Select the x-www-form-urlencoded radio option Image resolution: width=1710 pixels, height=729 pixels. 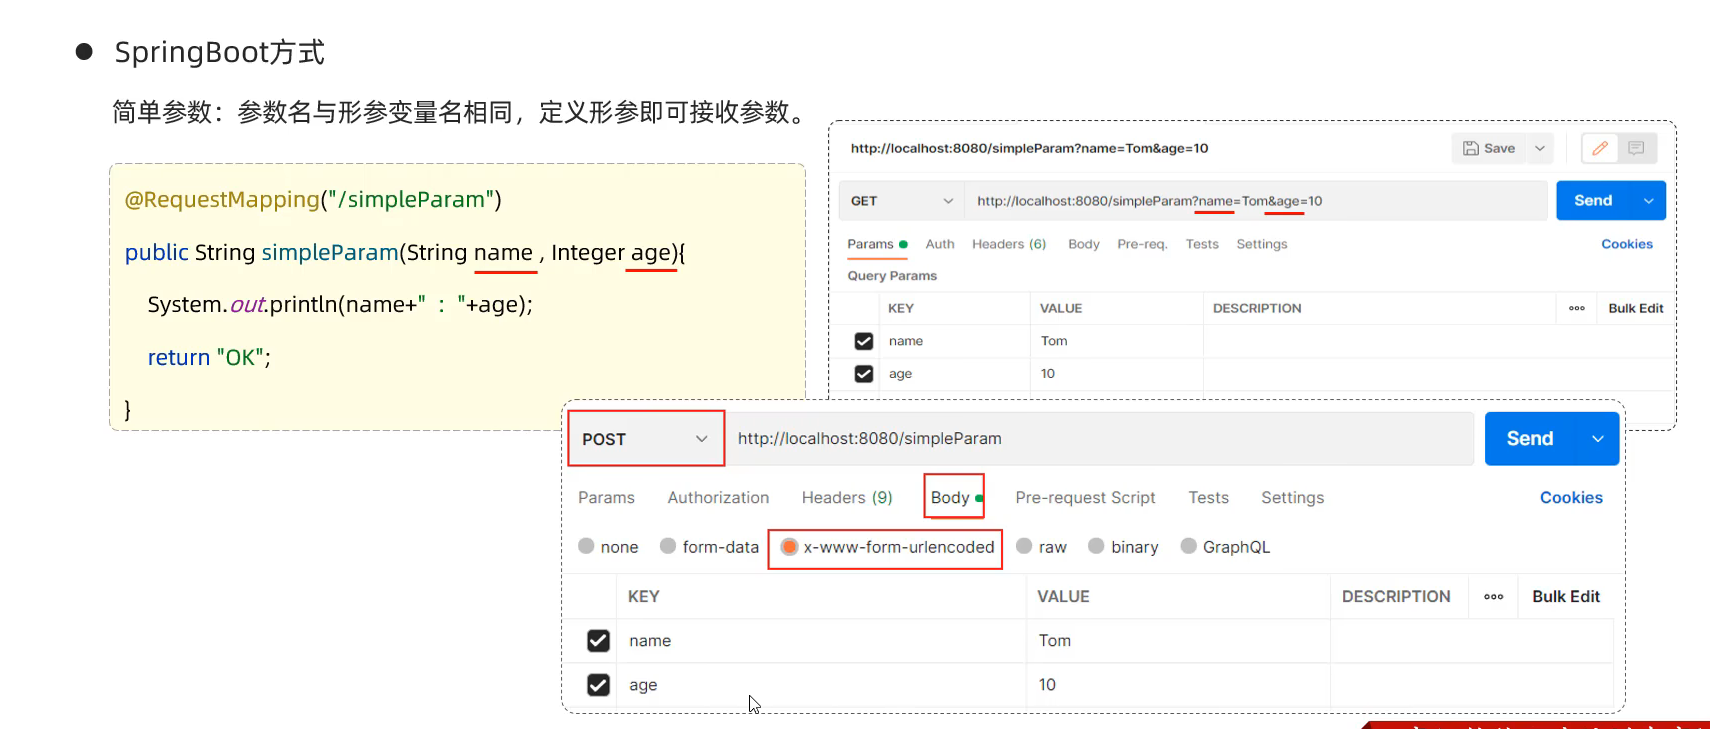coord(789,547)
